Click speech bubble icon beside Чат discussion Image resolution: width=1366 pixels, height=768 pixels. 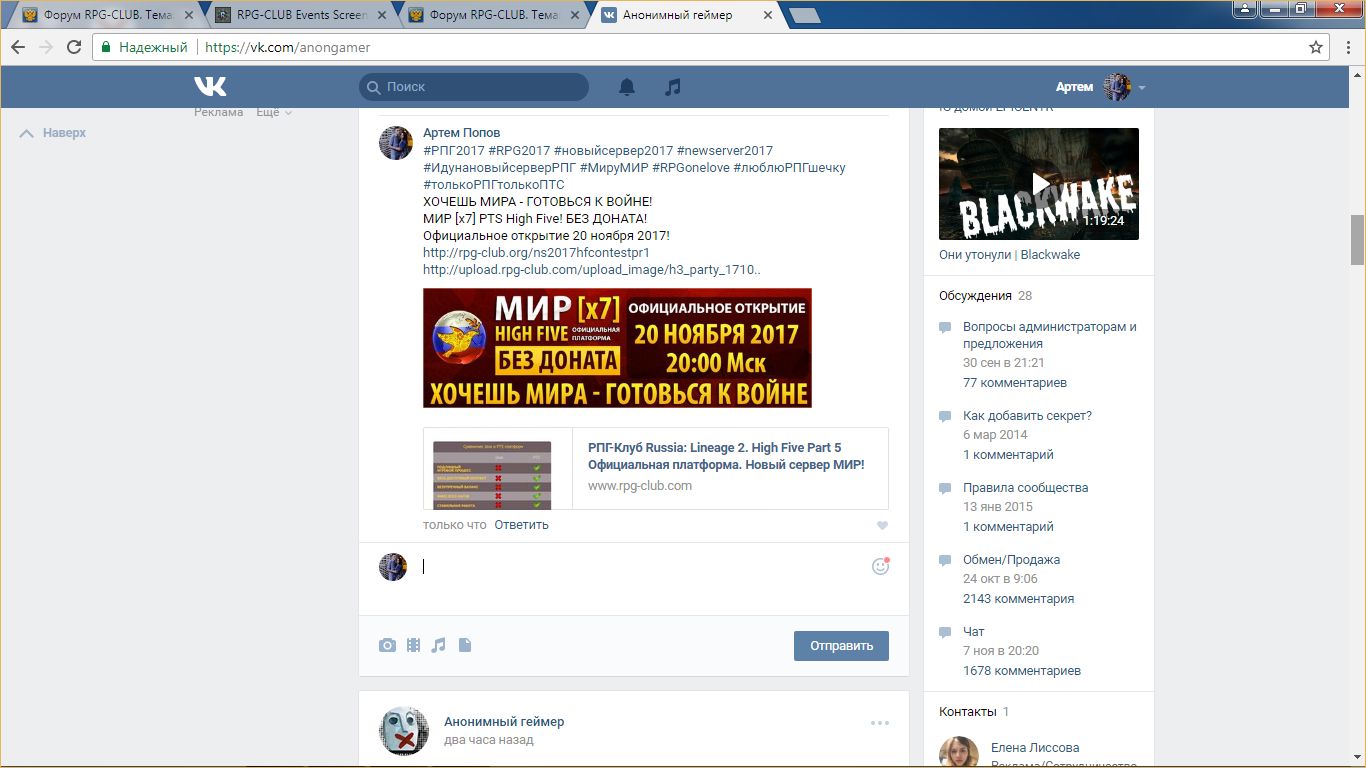pyautogui.click(x=945, y=632)
